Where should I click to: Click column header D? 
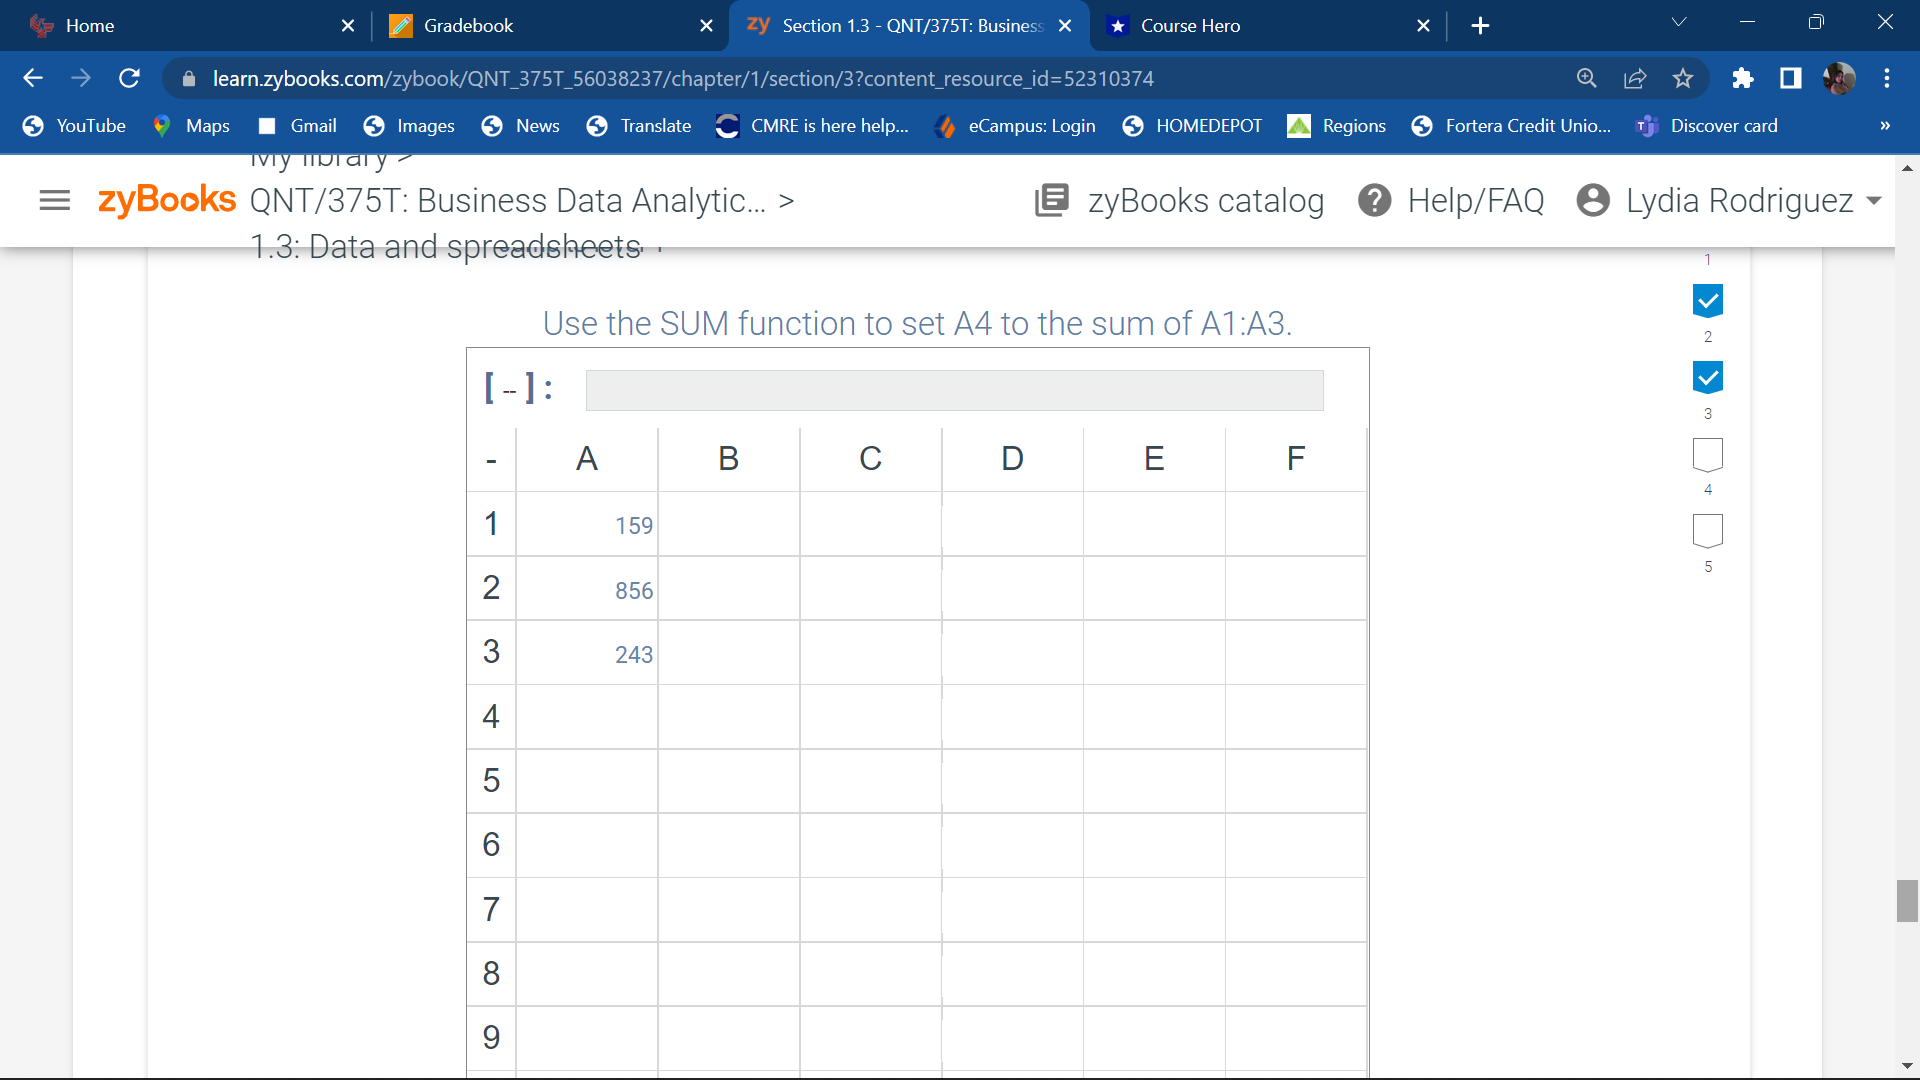1012,459
